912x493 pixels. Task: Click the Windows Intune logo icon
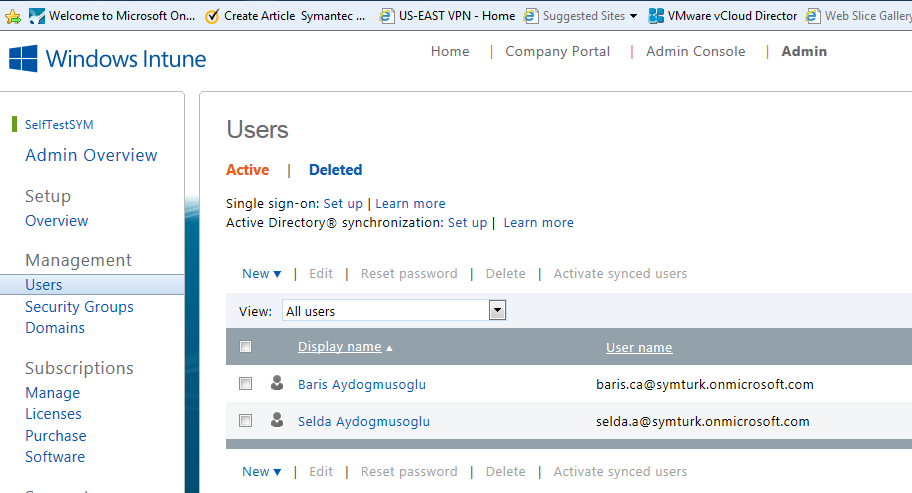(x=23, y=59)
